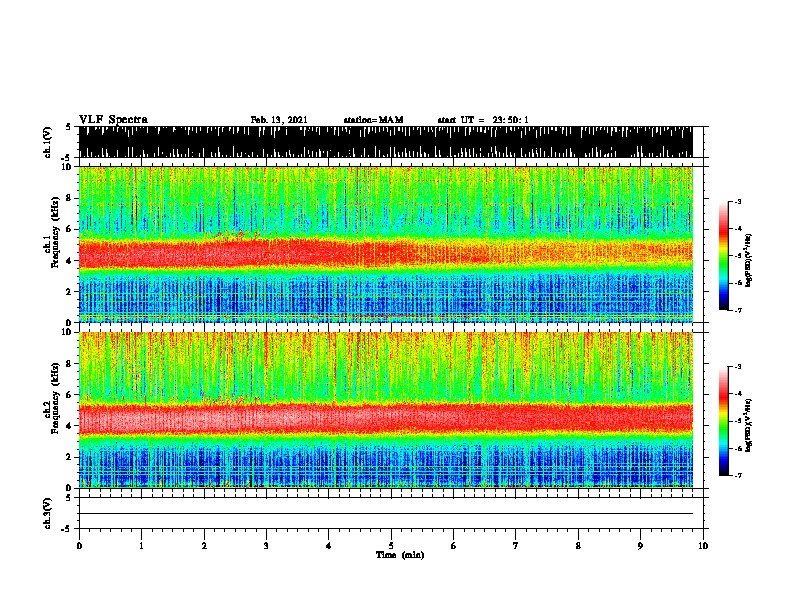Image resolution: width=792 pixels, height=612 pixels.
Task: Click the "station=MAM" header label
Action: click(373, 120)
